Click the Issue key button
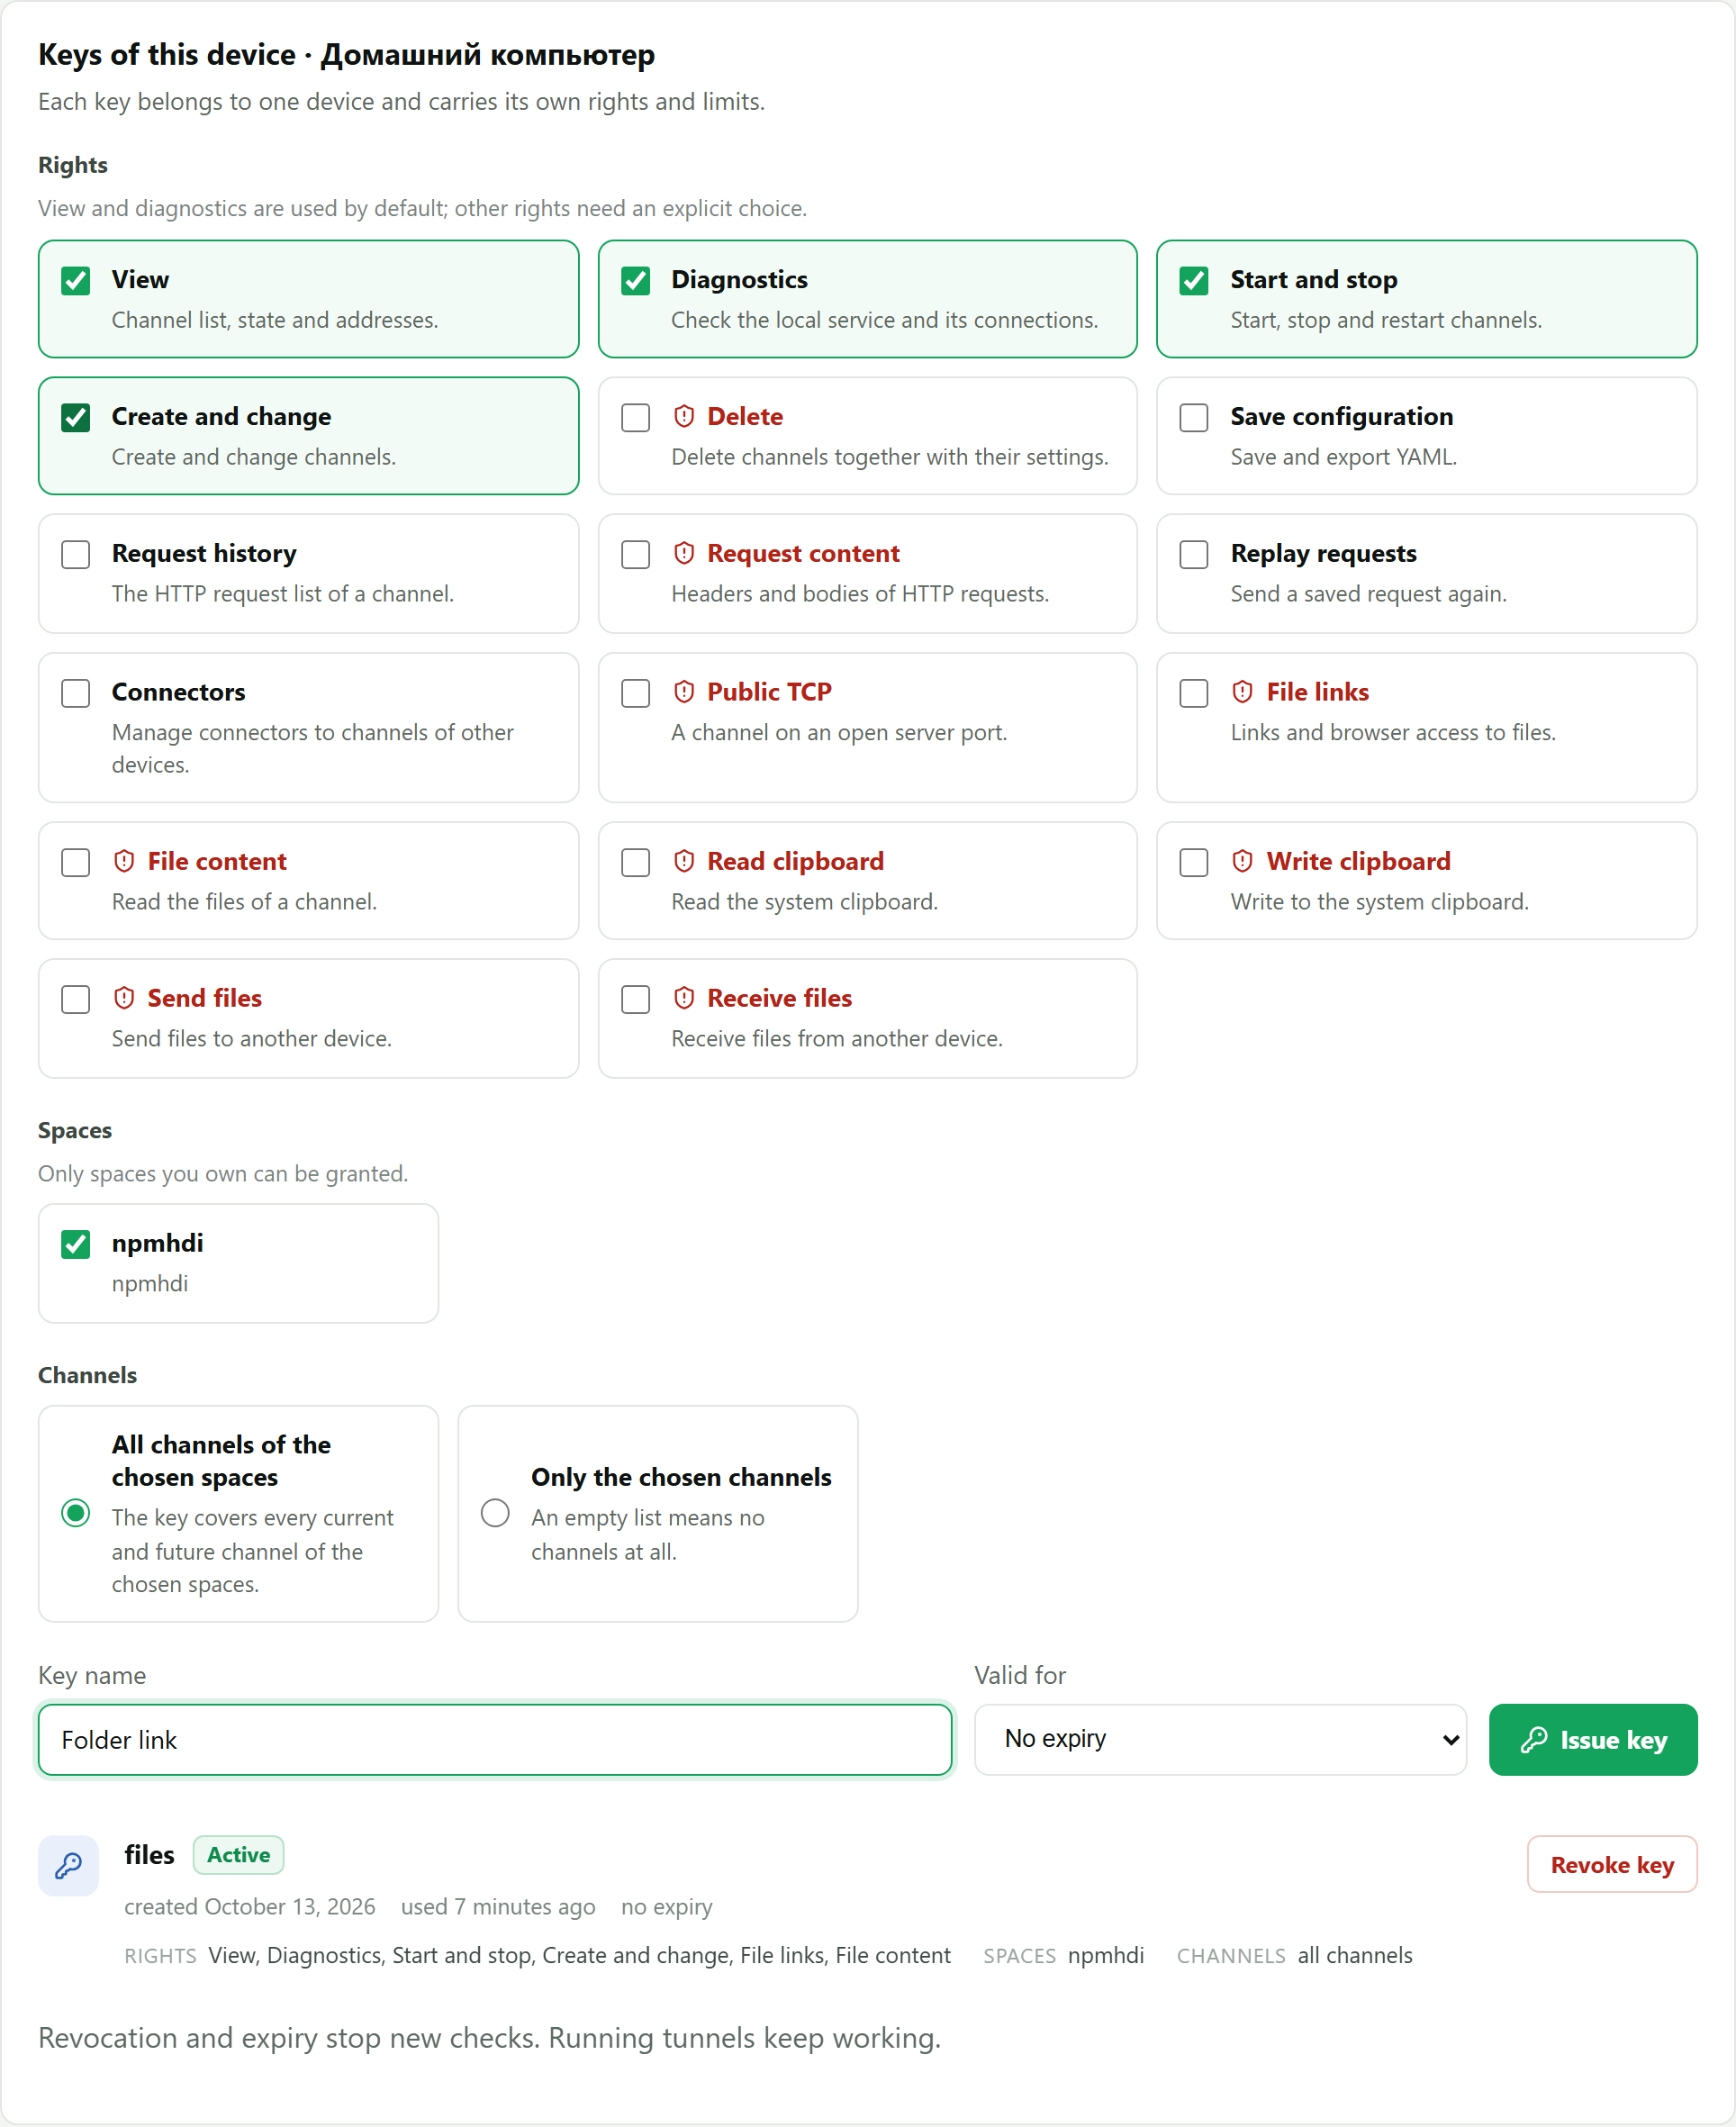 (1593, 1740)
